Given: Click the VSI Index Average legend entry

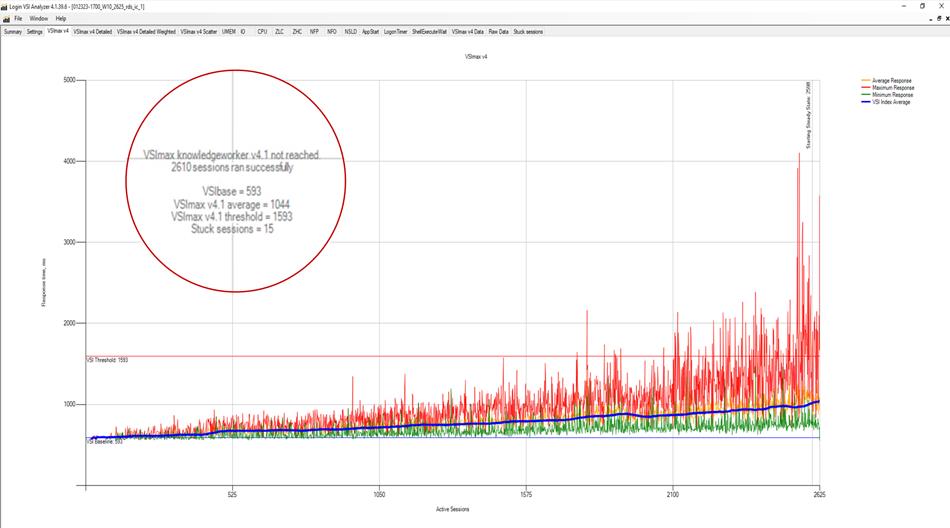Looking at the screenshot, I should (886, 102).
